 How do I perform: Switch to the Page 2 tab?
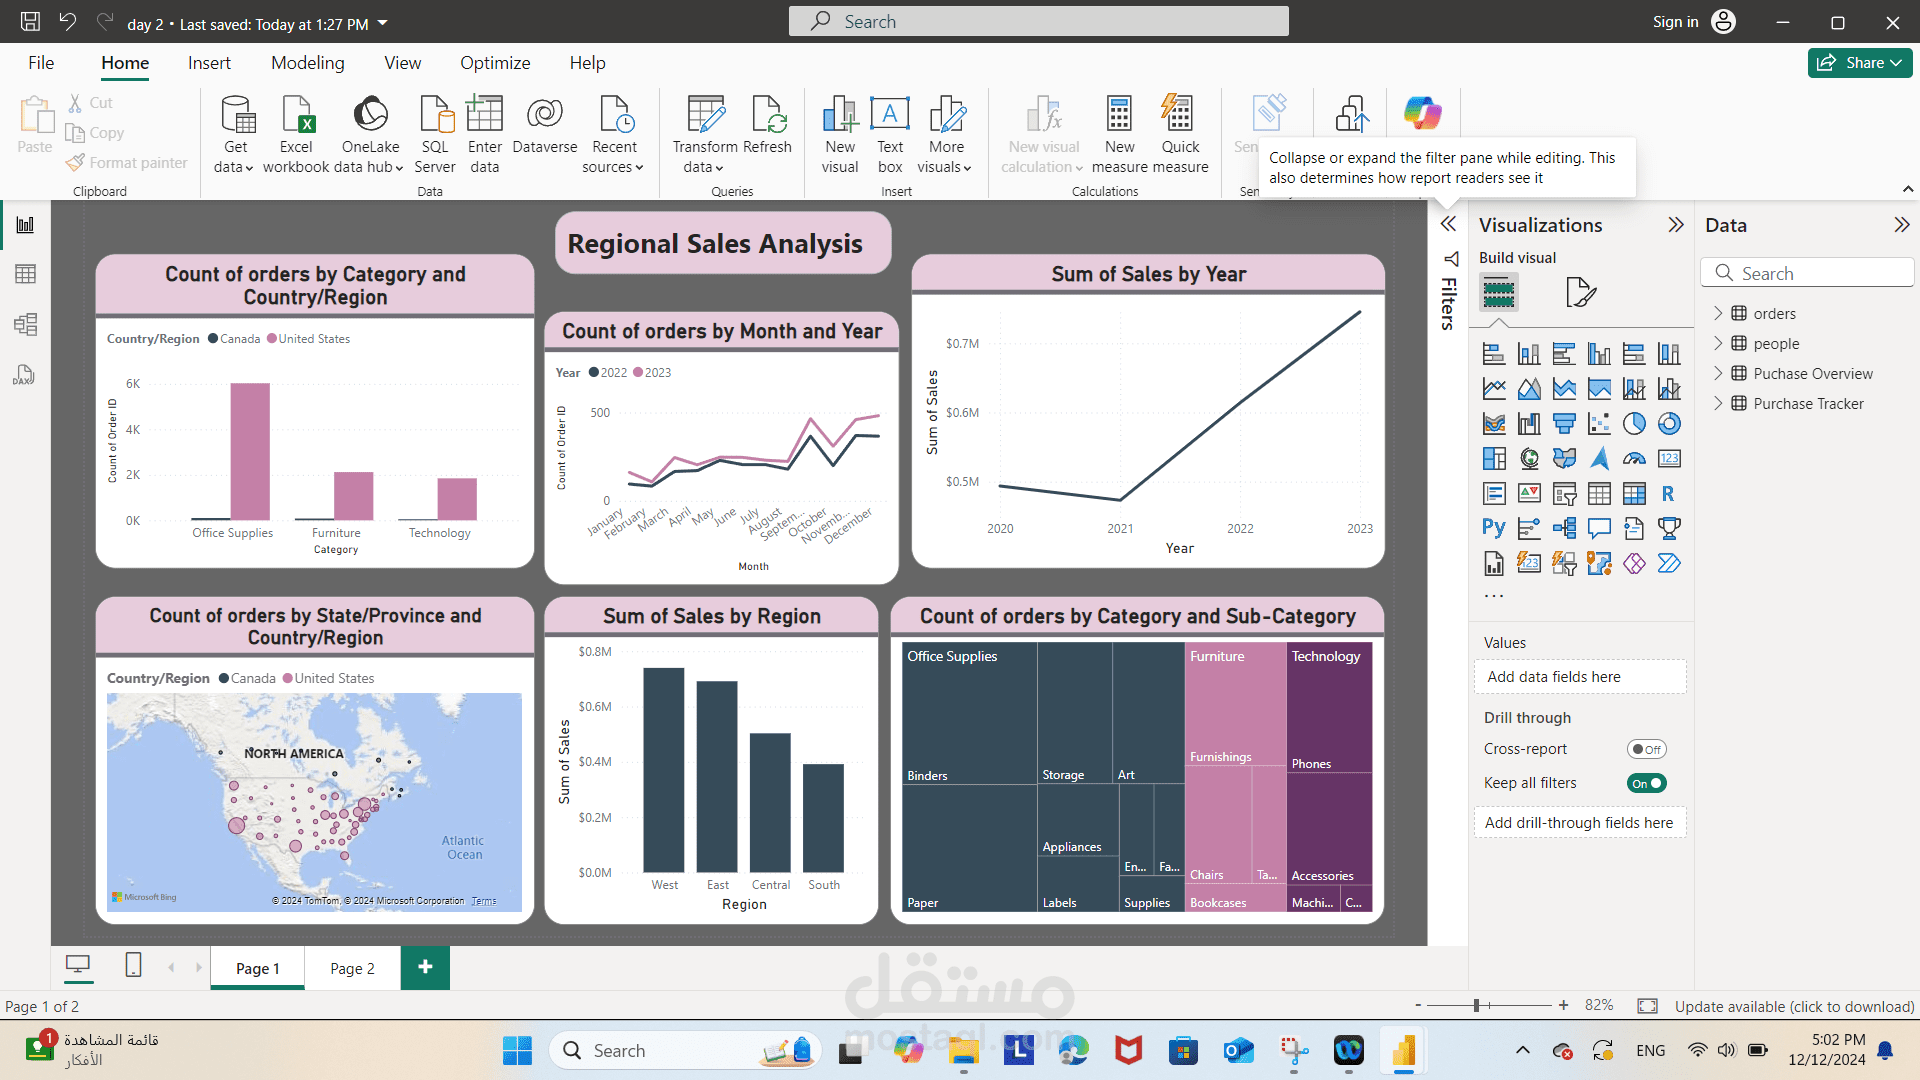click(352, 968)
